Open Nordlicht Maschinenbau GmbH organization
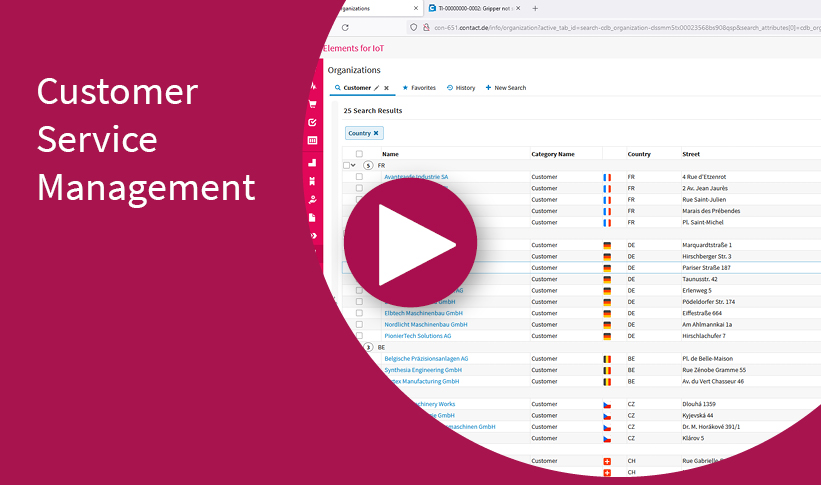 (426, 324)
